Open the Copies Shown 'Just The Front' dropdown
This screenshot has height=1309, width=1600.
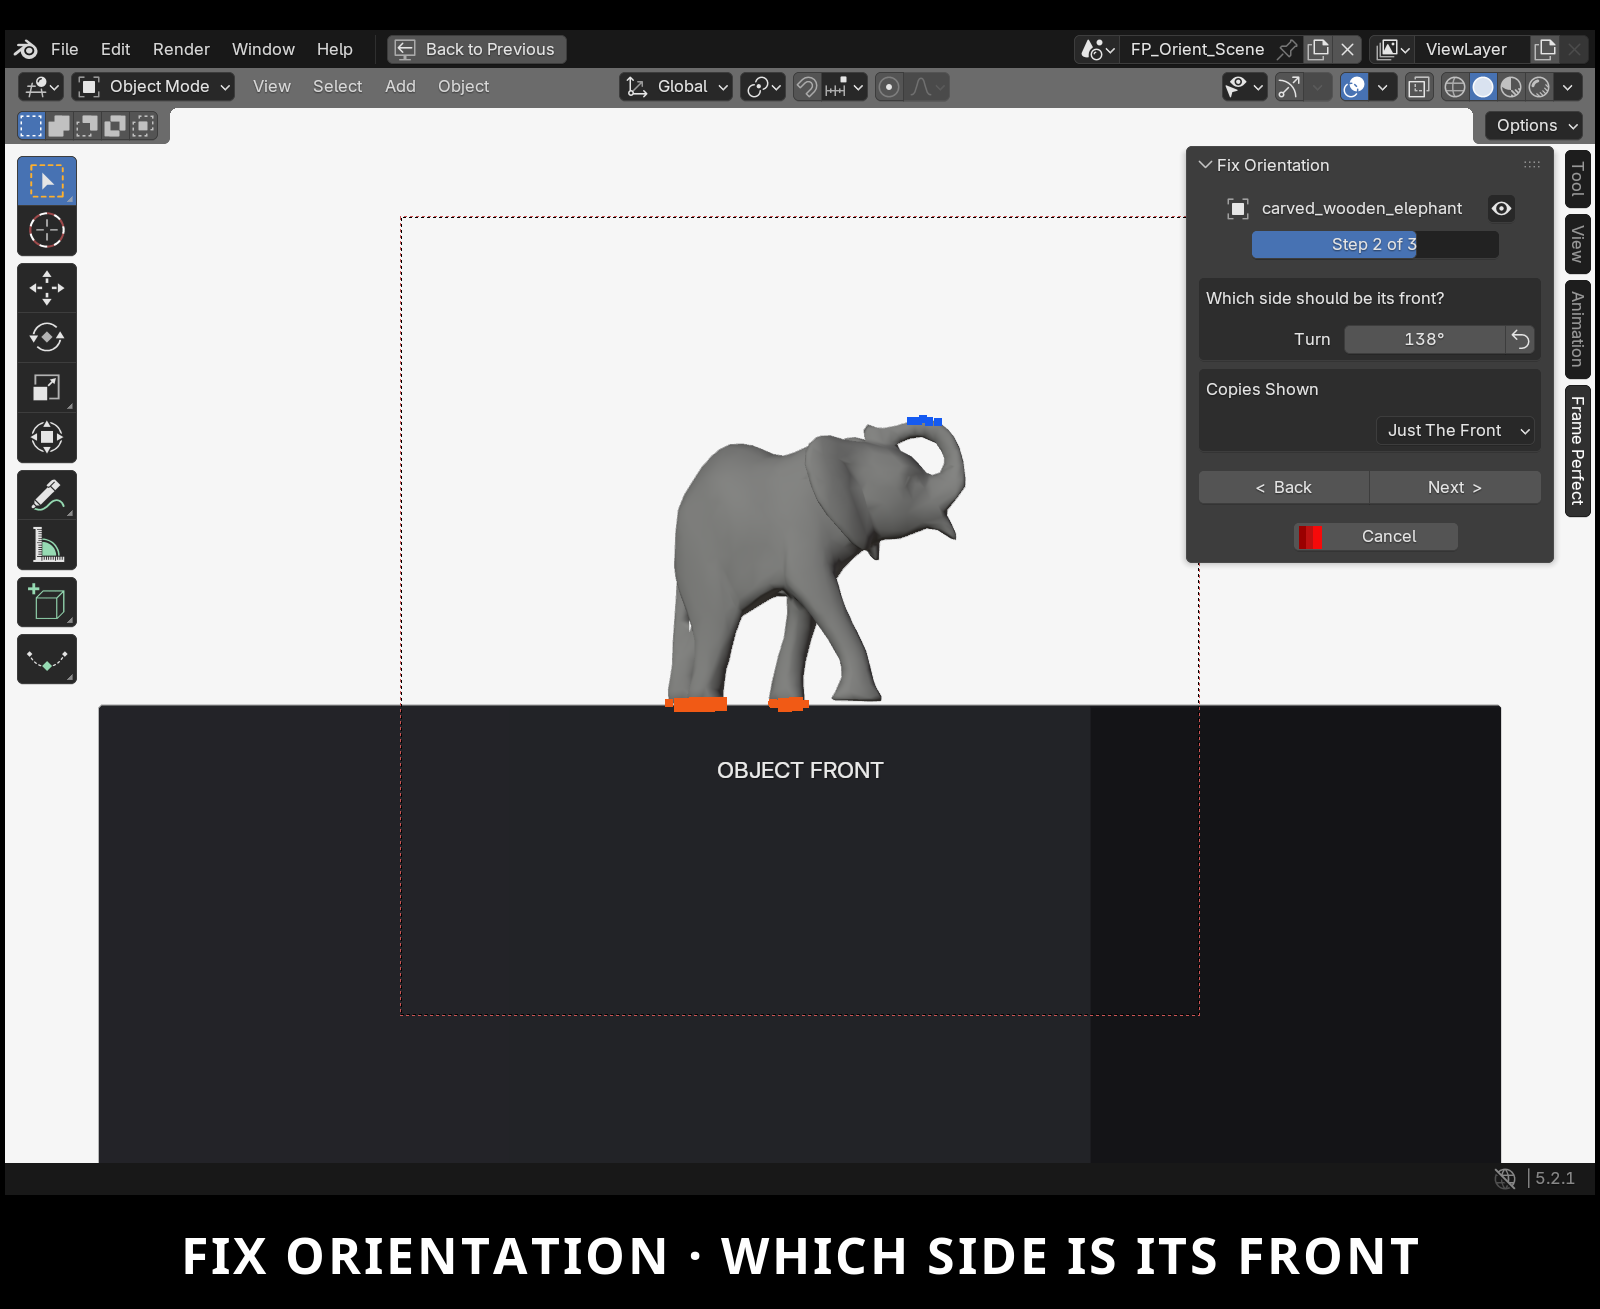click(x=1456, y=430)
